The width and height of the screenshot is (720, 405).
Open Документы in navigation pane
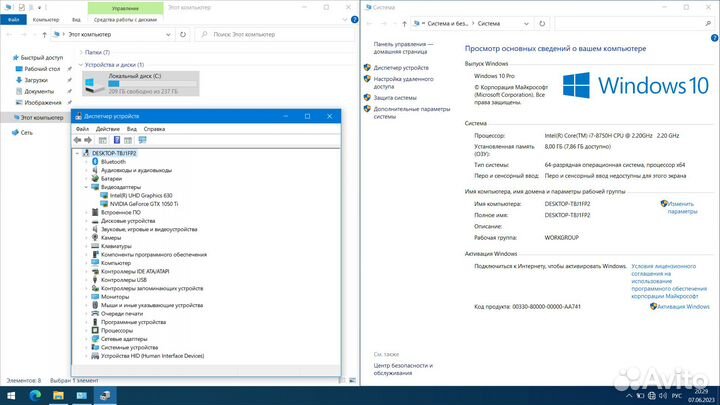[39, 91]
